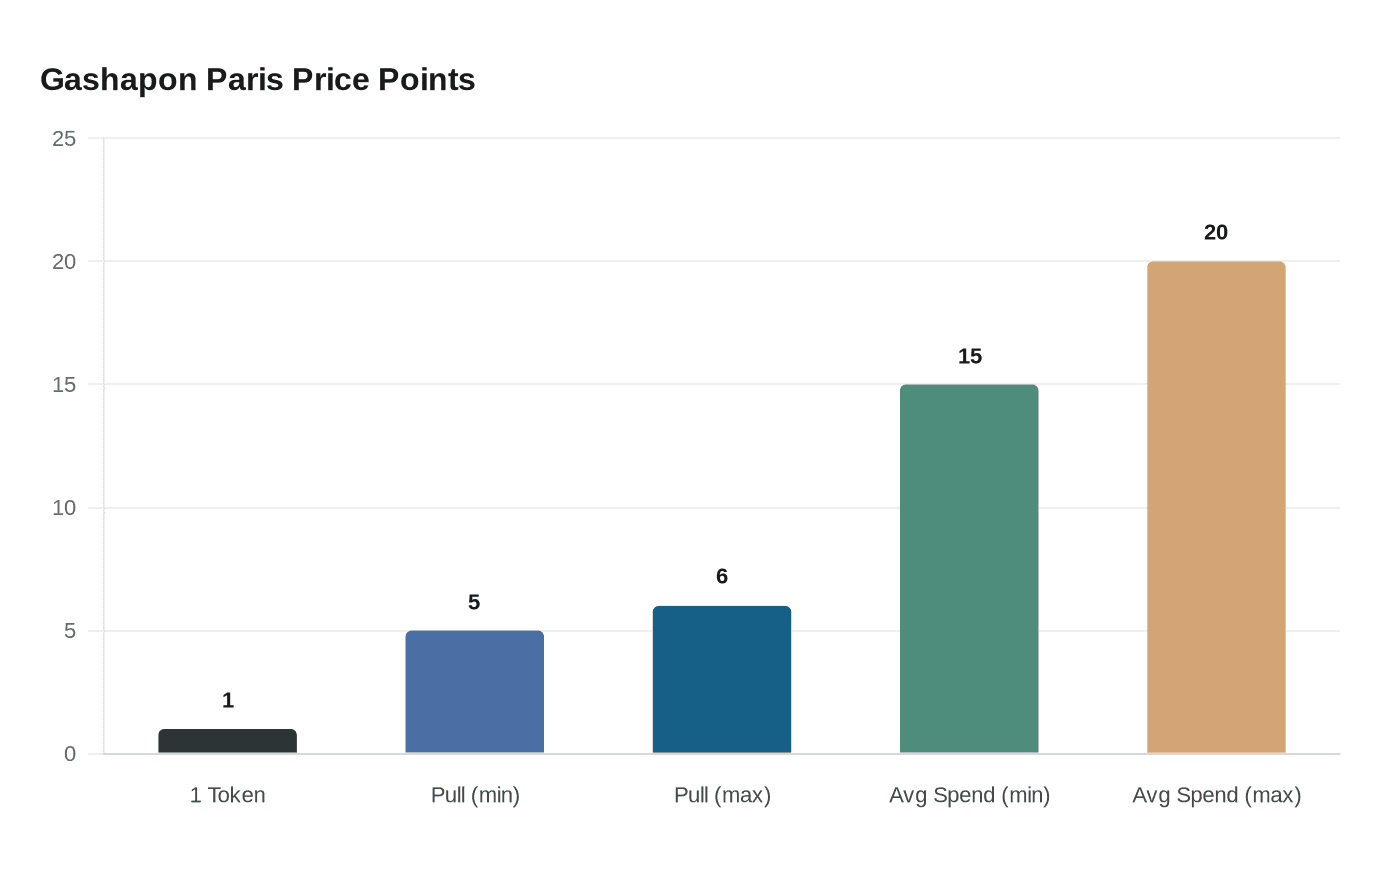Click the value label 1 above first bar
The image size is (1400, 880).
pyautogui.click(x=228, y=700)
